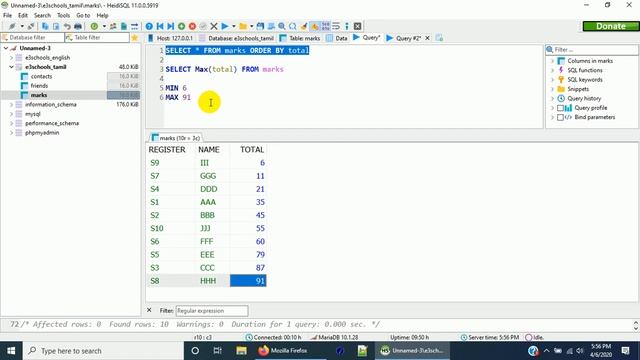Expand the e3schools_english database node
The width and height of the screenshot is (640, 360).
(x=11, y=58)
